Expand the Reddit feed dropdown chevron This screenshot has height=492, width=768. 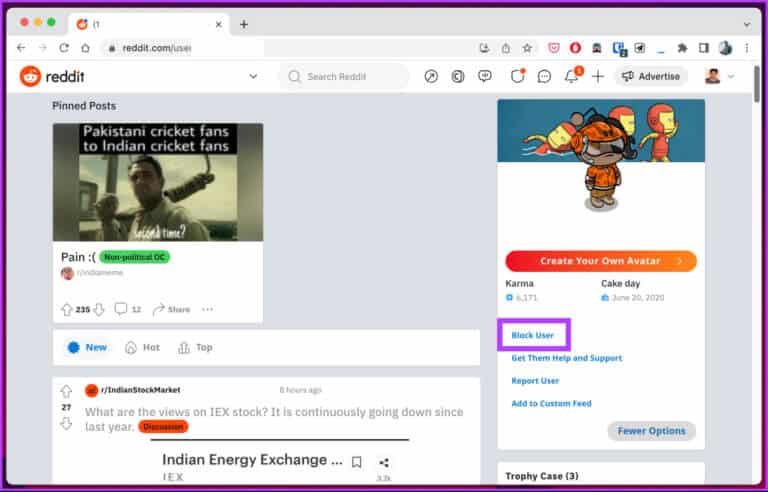click(x=253, y=76)
